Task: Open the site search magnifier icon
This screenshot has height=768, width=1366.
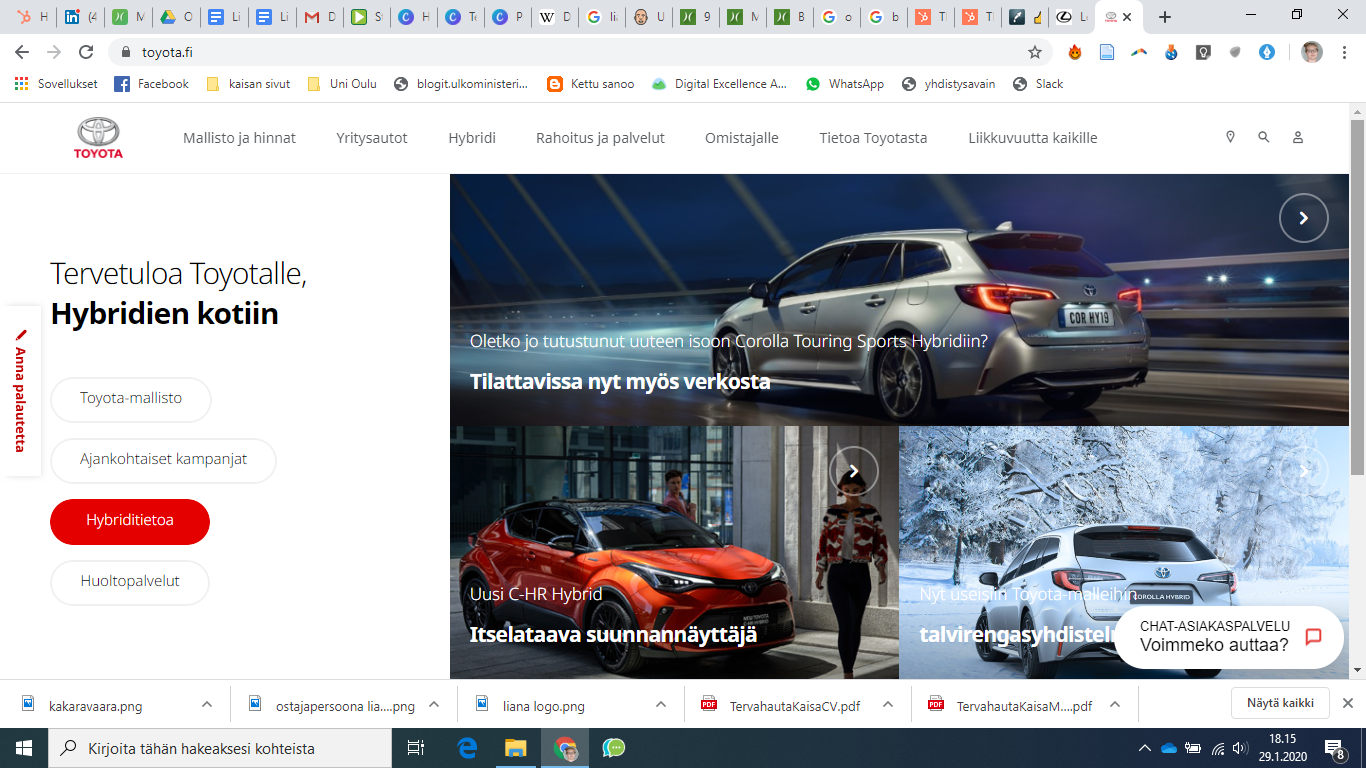Action: tap(1264, 137)
